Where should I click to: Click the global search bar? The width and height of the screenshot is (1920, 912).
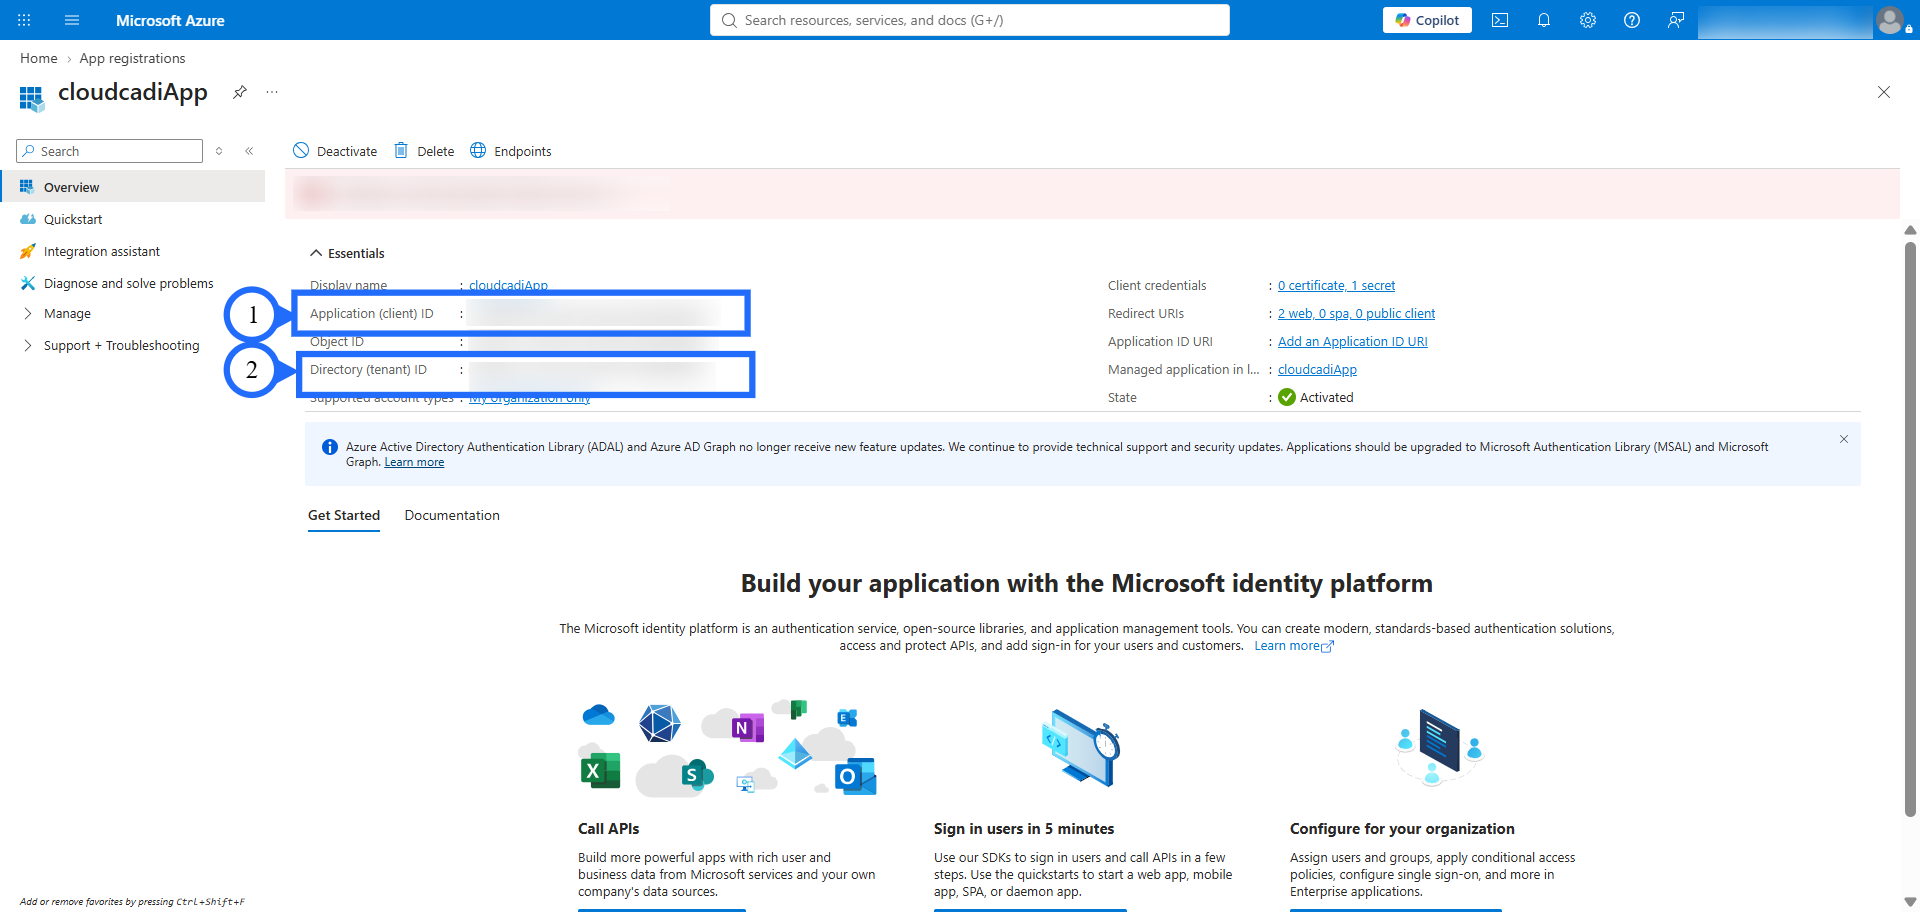970,20
